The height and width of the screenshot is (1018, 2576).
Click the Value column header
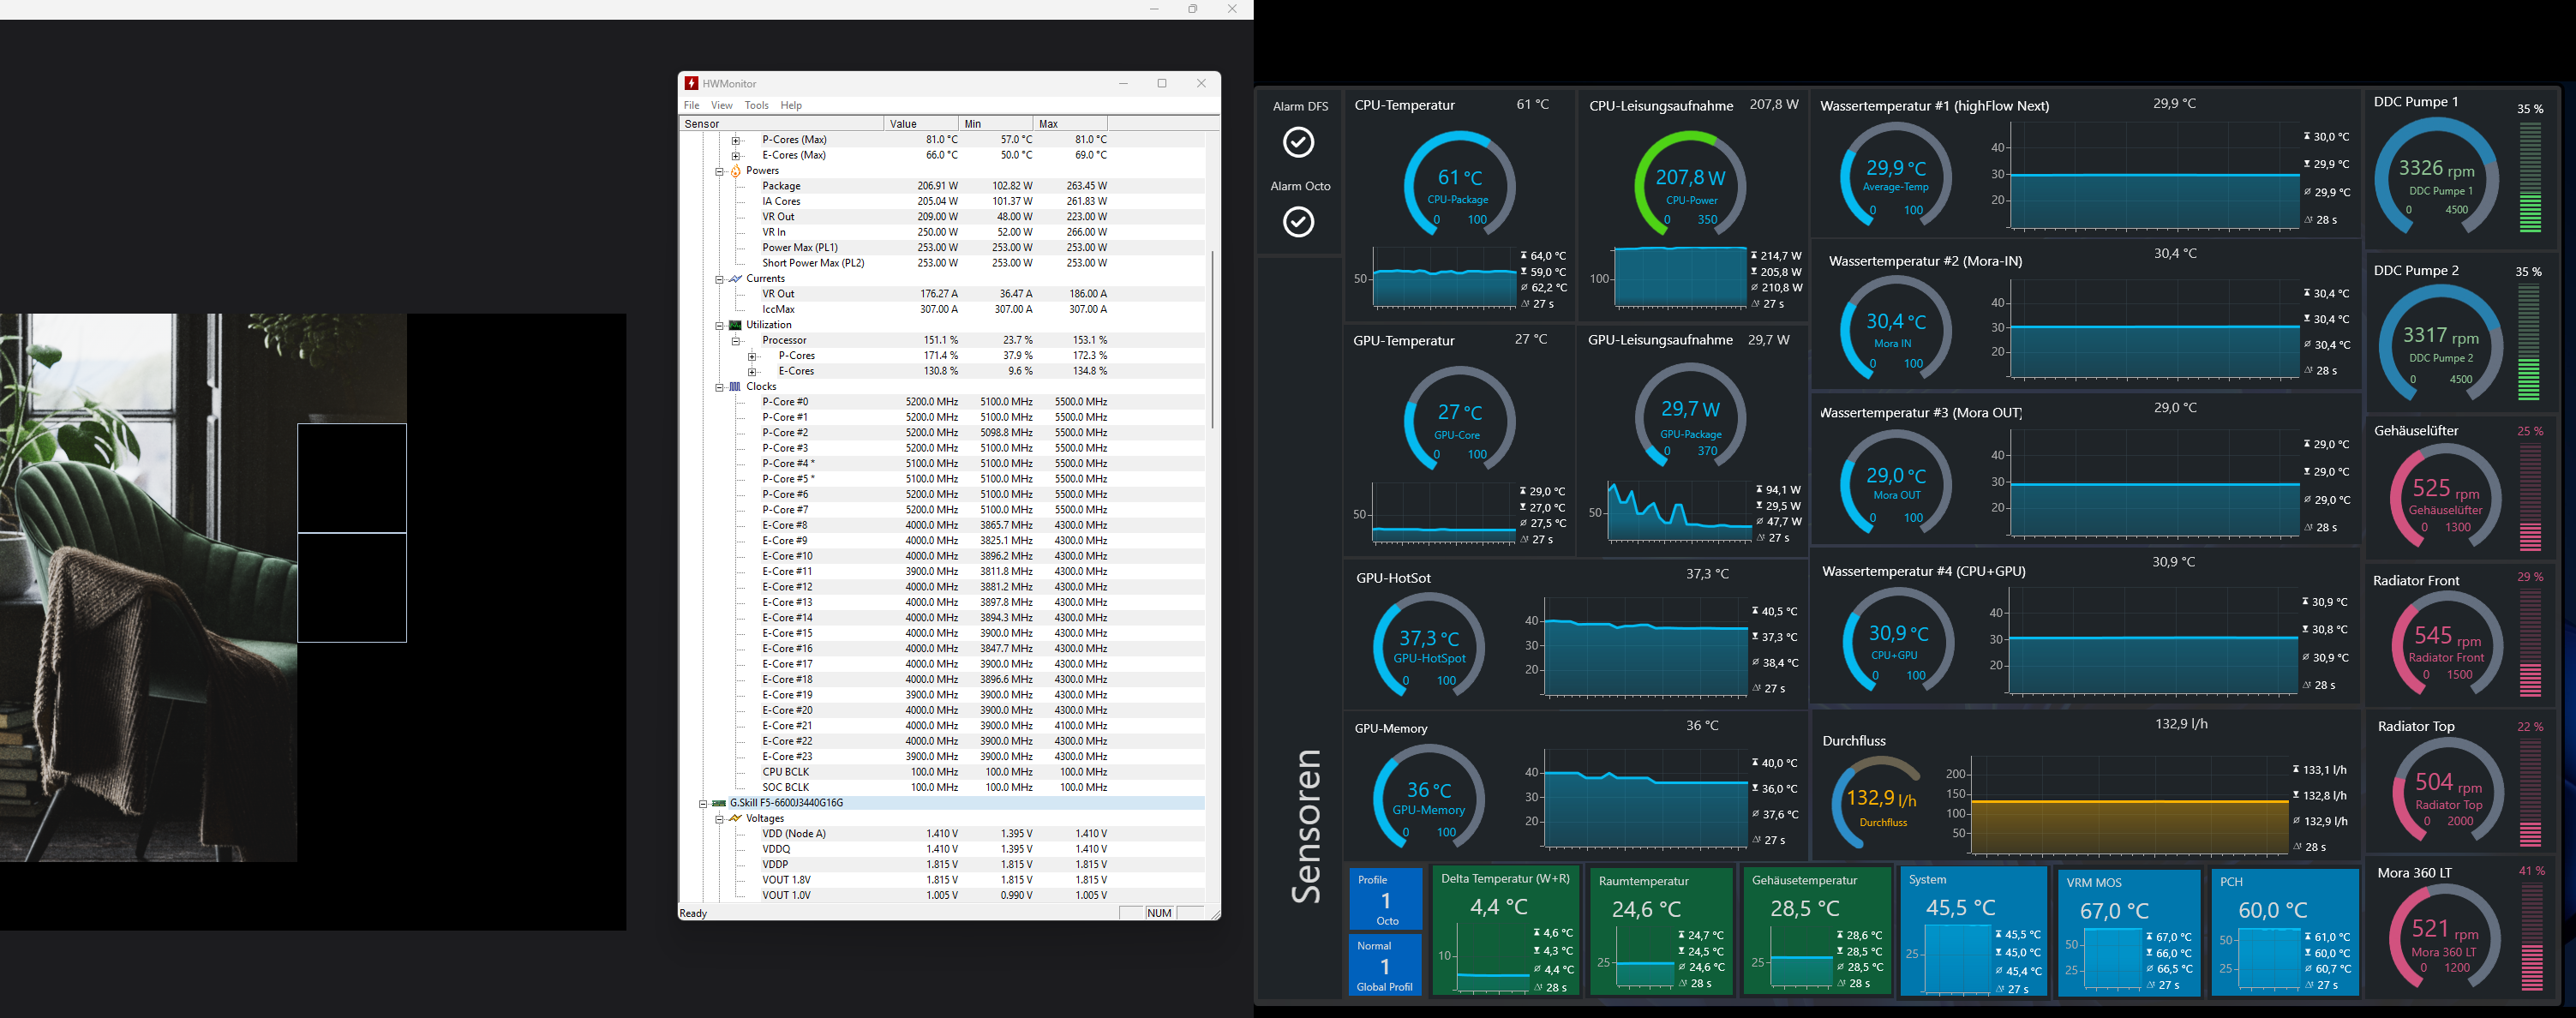pos(920,124)
